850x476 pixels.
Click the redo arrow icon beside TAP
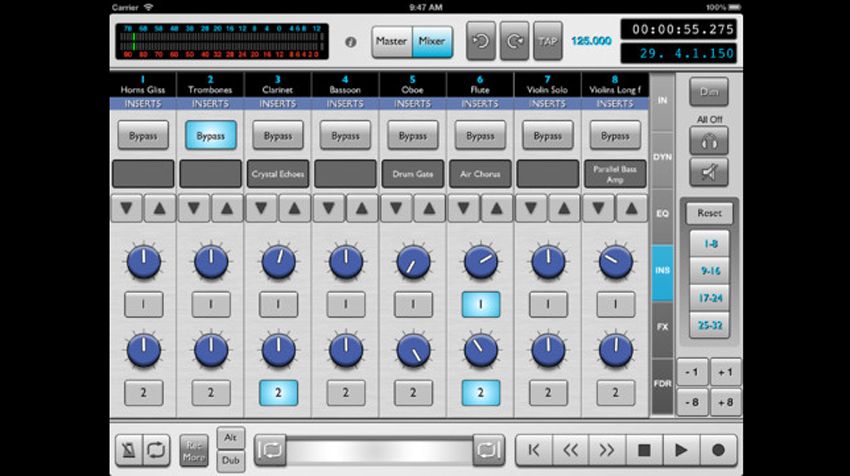pyautogui.click(x=514, y=41)
